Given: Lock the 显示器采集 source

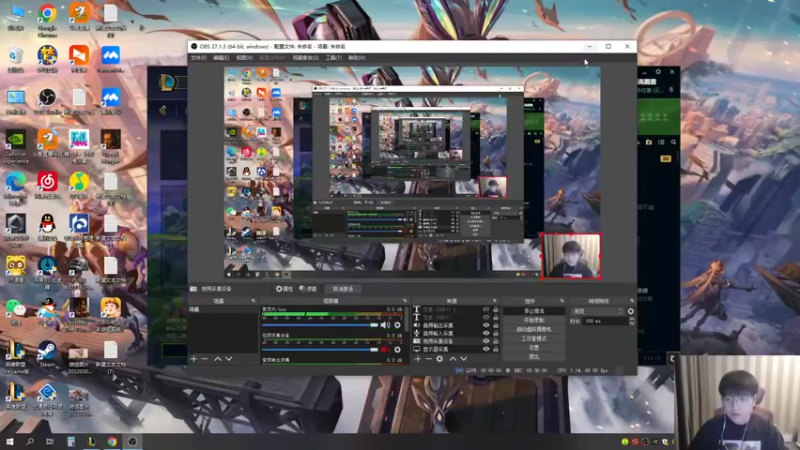Looking at the screenshot, I should click(495, 349).
